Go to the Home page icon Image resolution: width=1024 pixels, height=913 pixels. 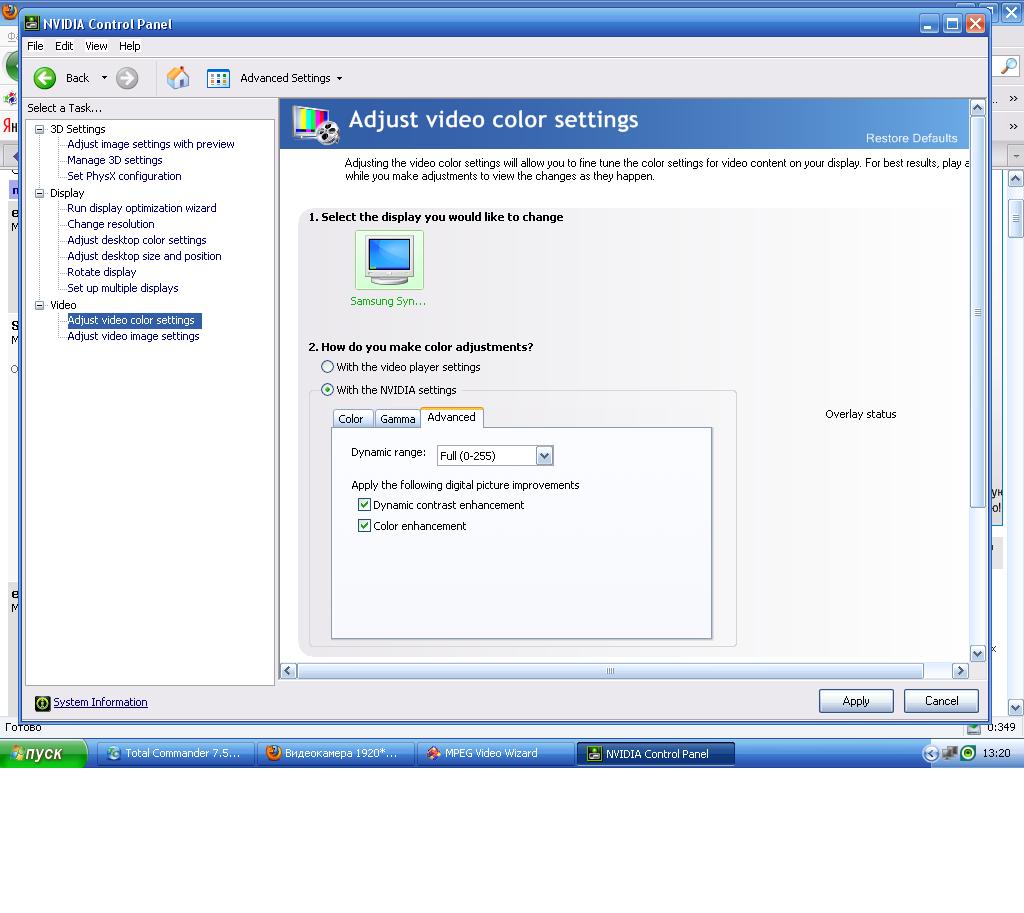pyautogui.click(x=178, y=78)
